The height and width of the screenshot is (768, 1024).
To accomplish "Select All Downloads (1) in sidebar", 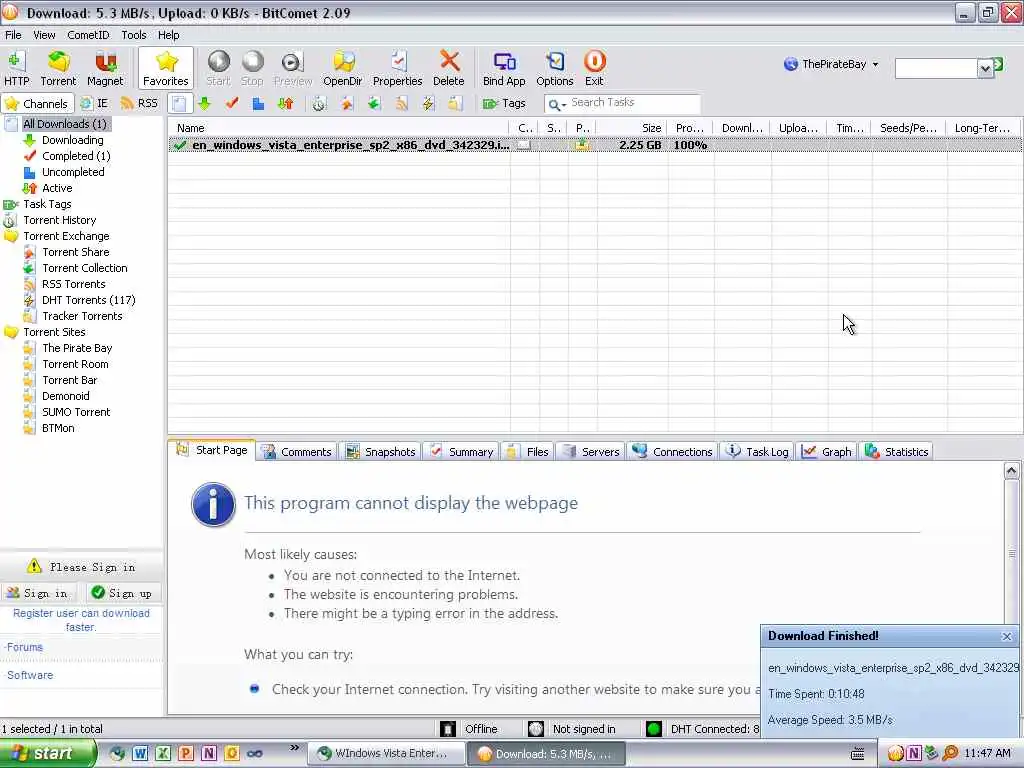I will click(64, 123).
